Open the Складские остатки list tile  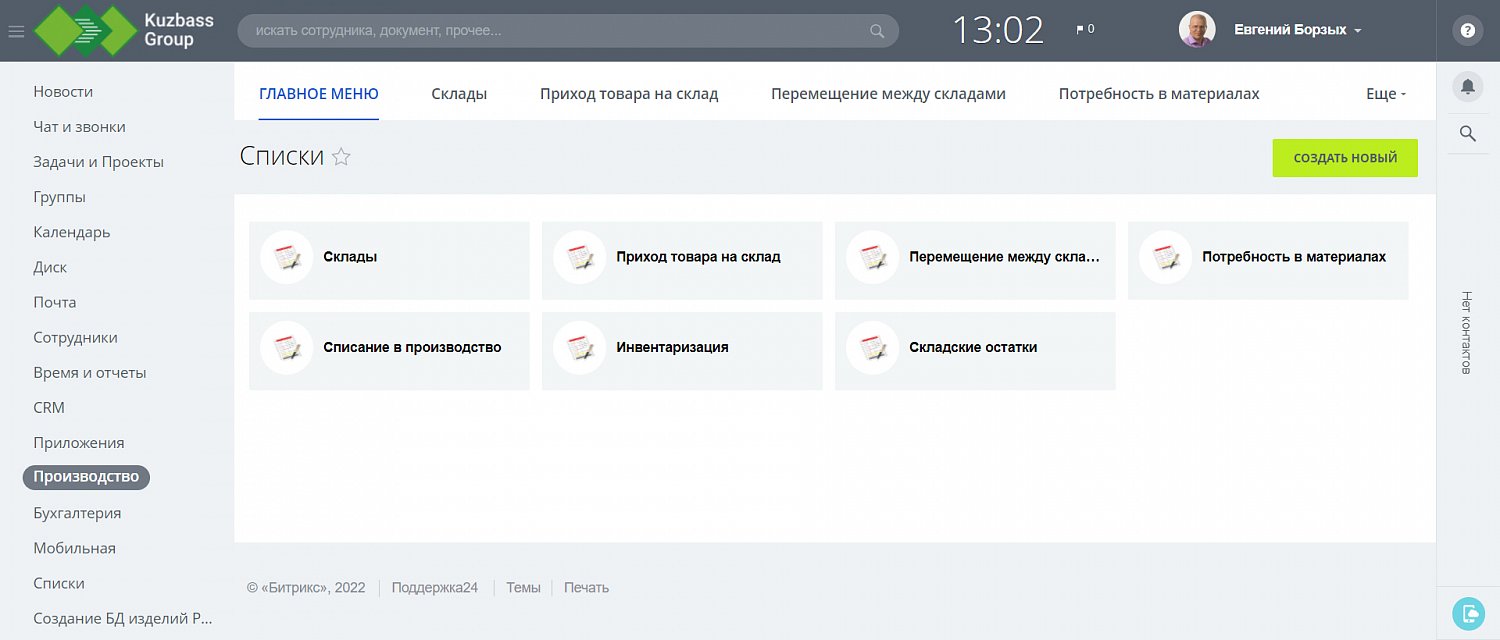tap(973, 348)
